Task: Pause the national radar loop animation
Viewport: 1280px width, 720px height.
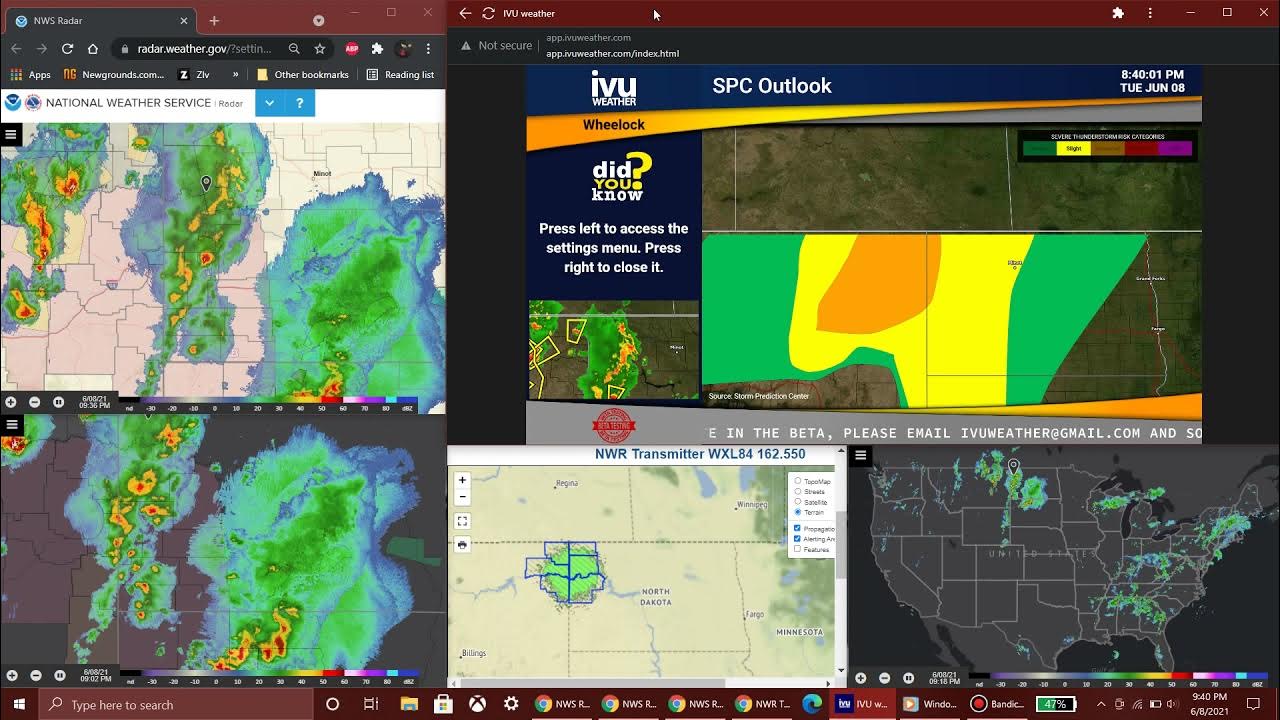Action: (908, 678)
